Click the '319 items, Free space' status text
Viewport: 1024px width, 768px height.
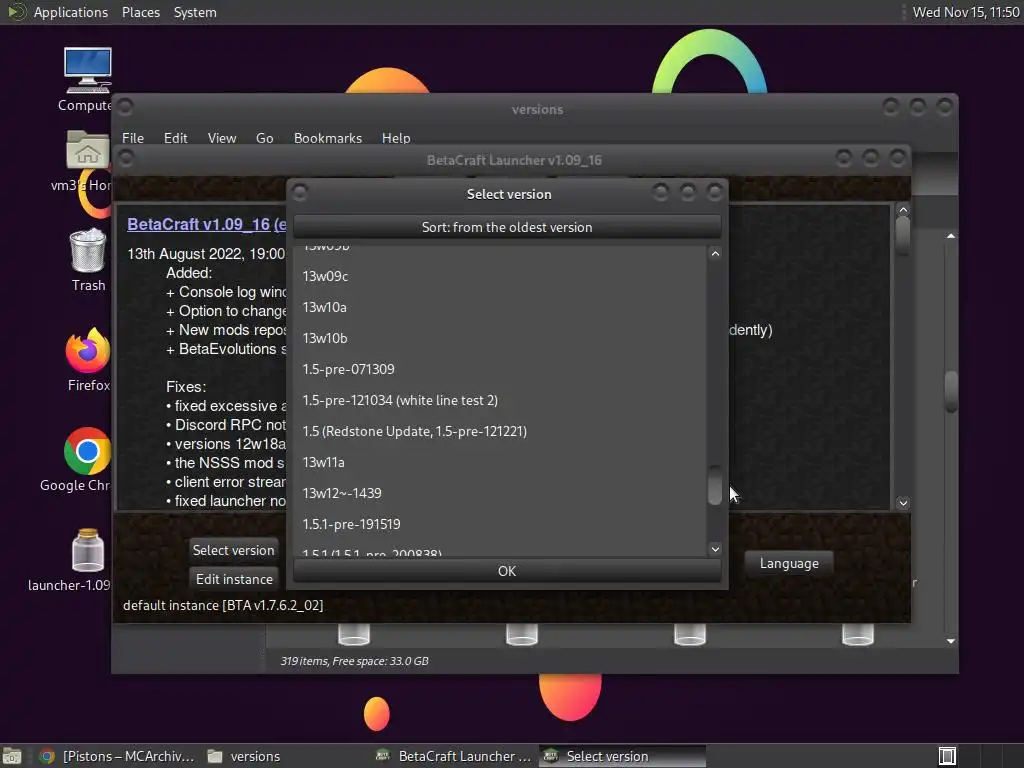click(355, 661)
